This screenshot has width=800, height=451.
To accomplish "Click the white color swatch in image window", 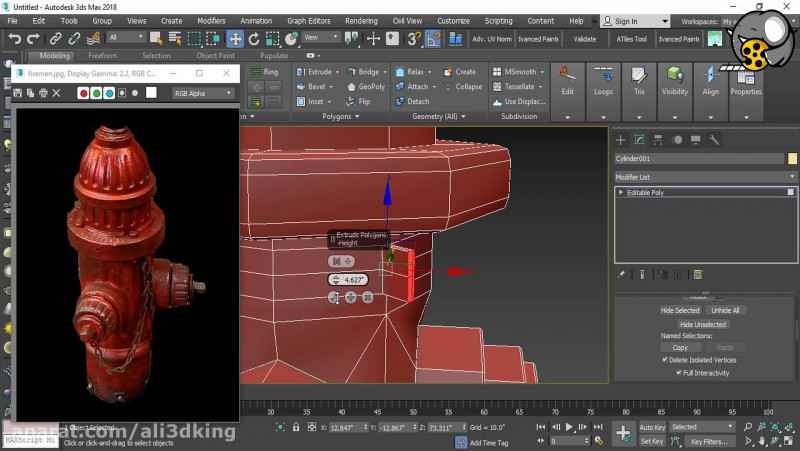I will tap(151, 93).
